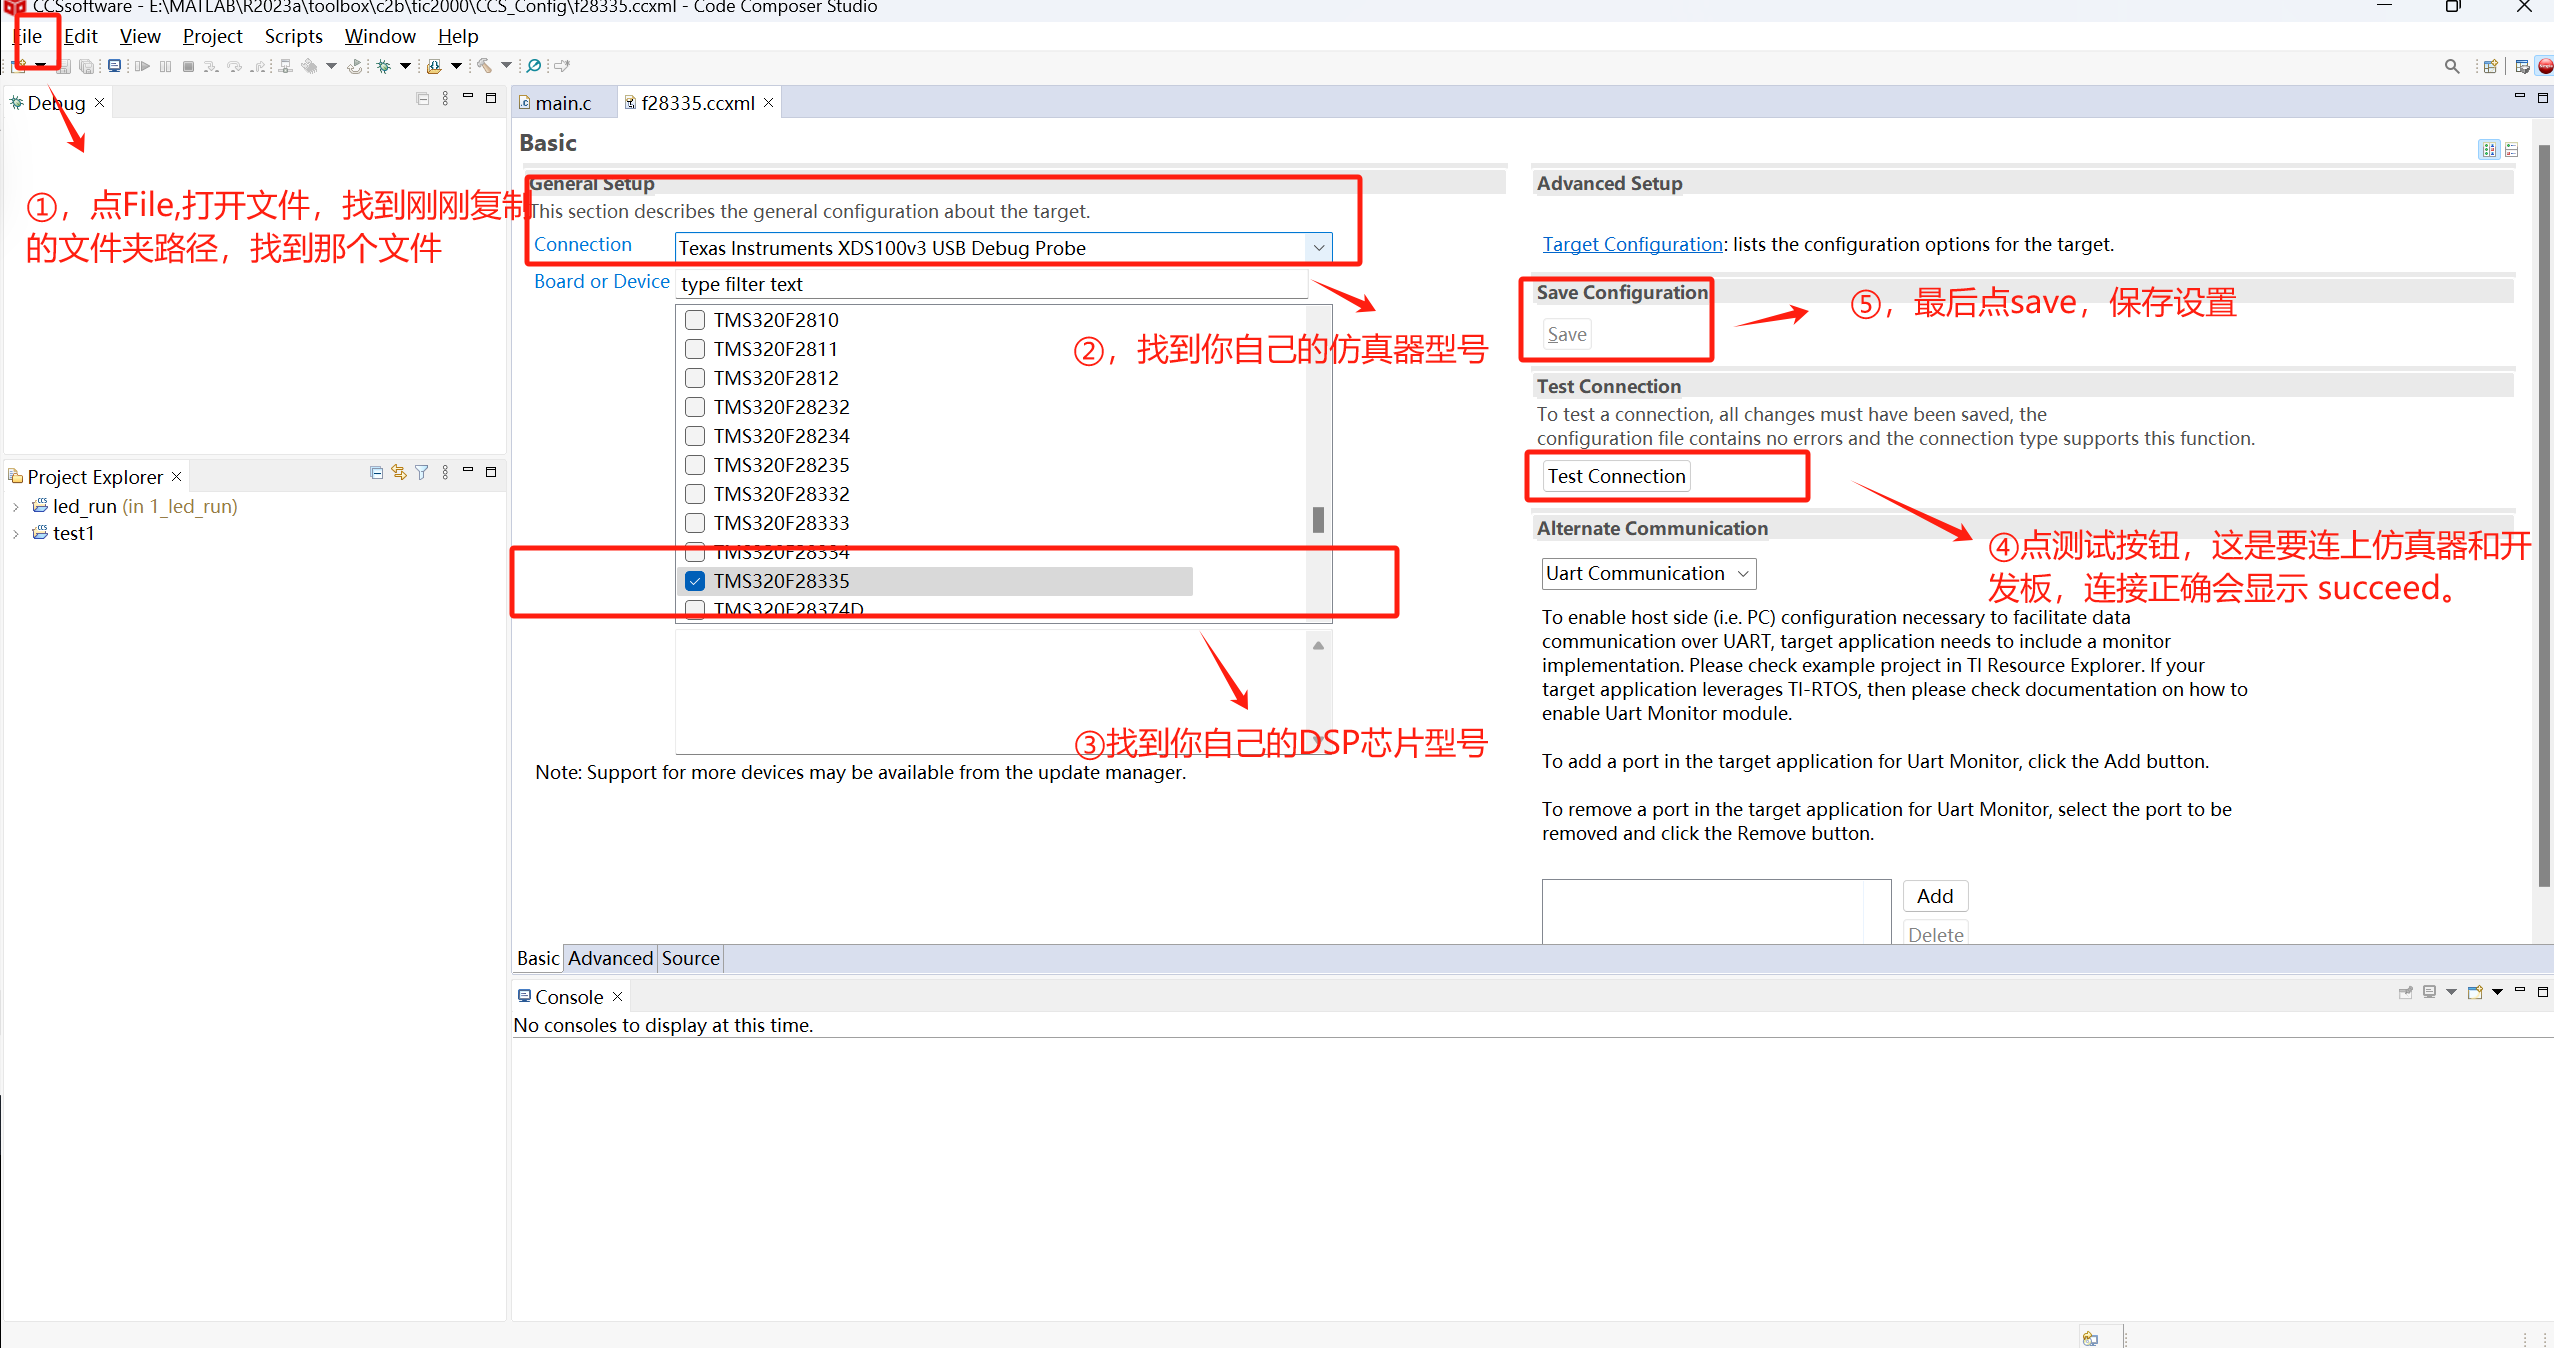Click the Open Perspective icon

tap(2491, 66)
